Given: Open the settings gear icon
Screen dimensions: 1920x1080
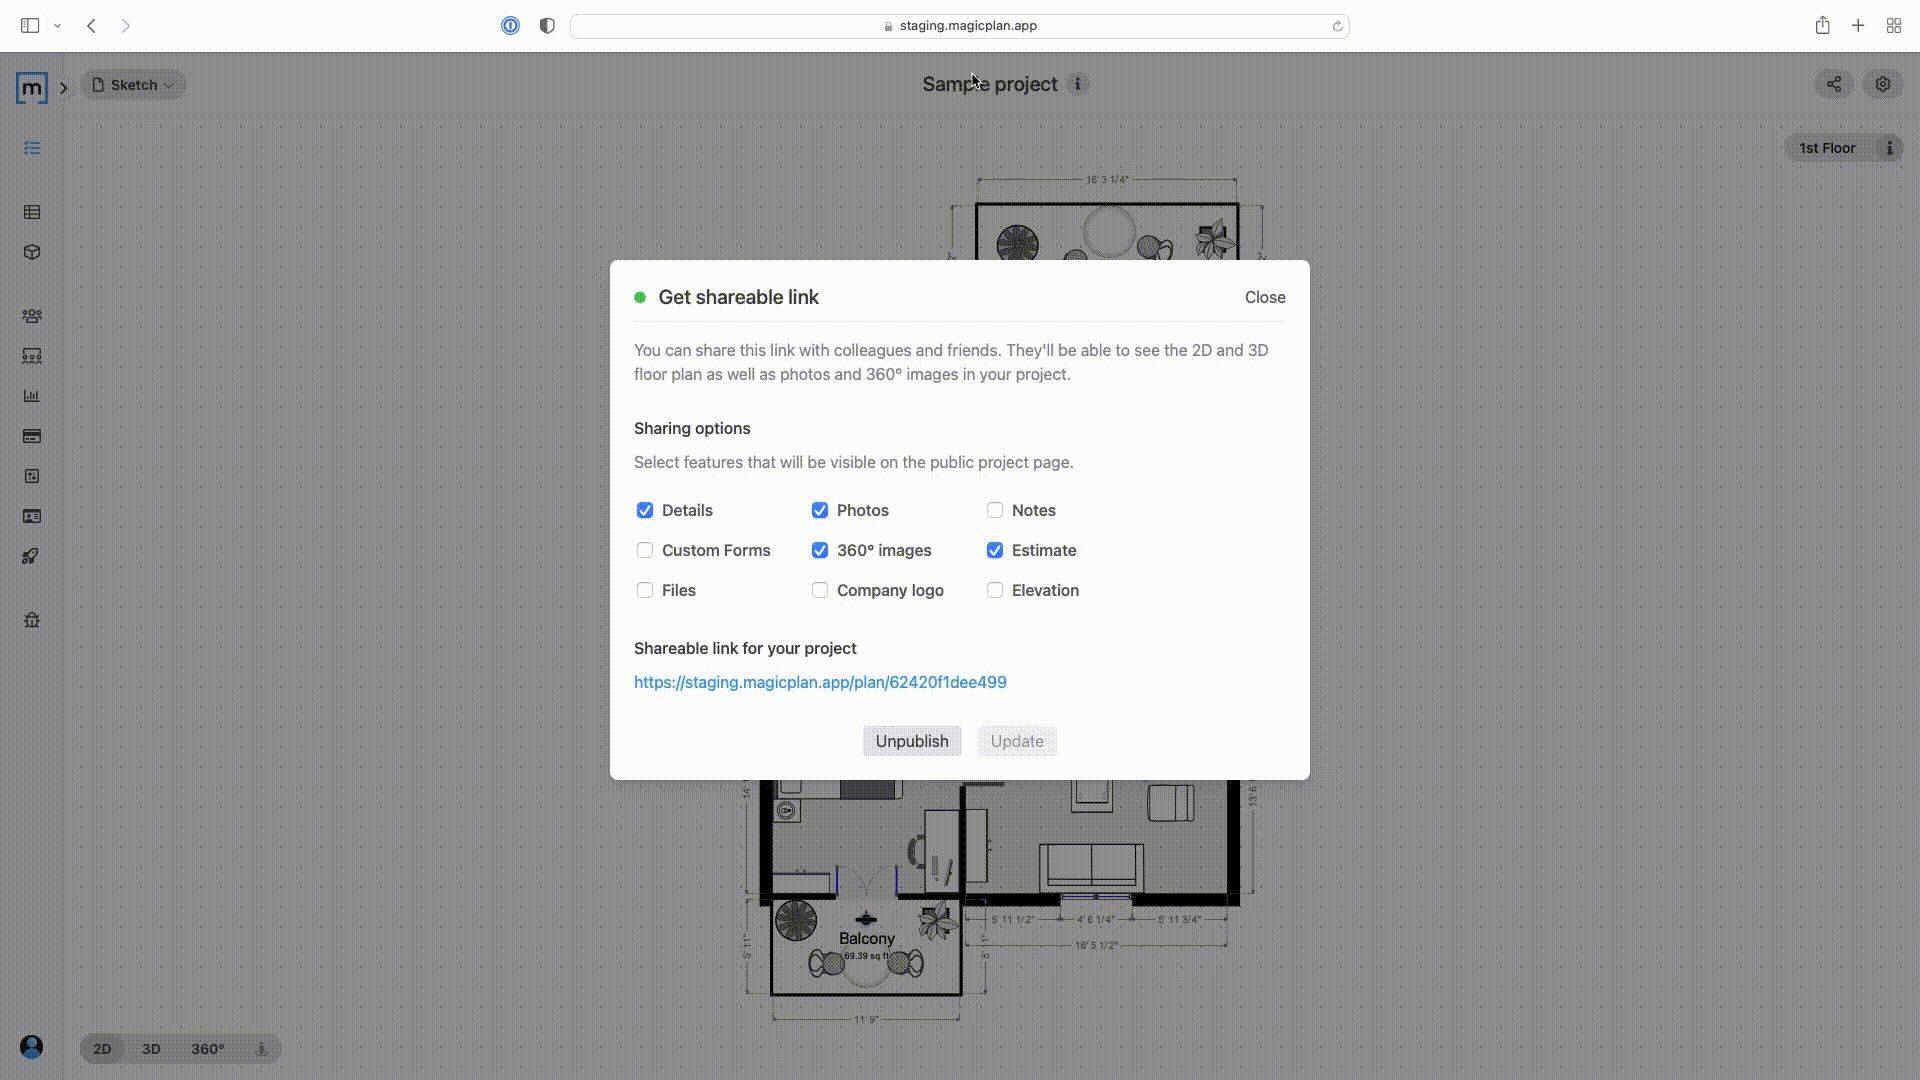Looking at the screenshot, I should 1883,84.
